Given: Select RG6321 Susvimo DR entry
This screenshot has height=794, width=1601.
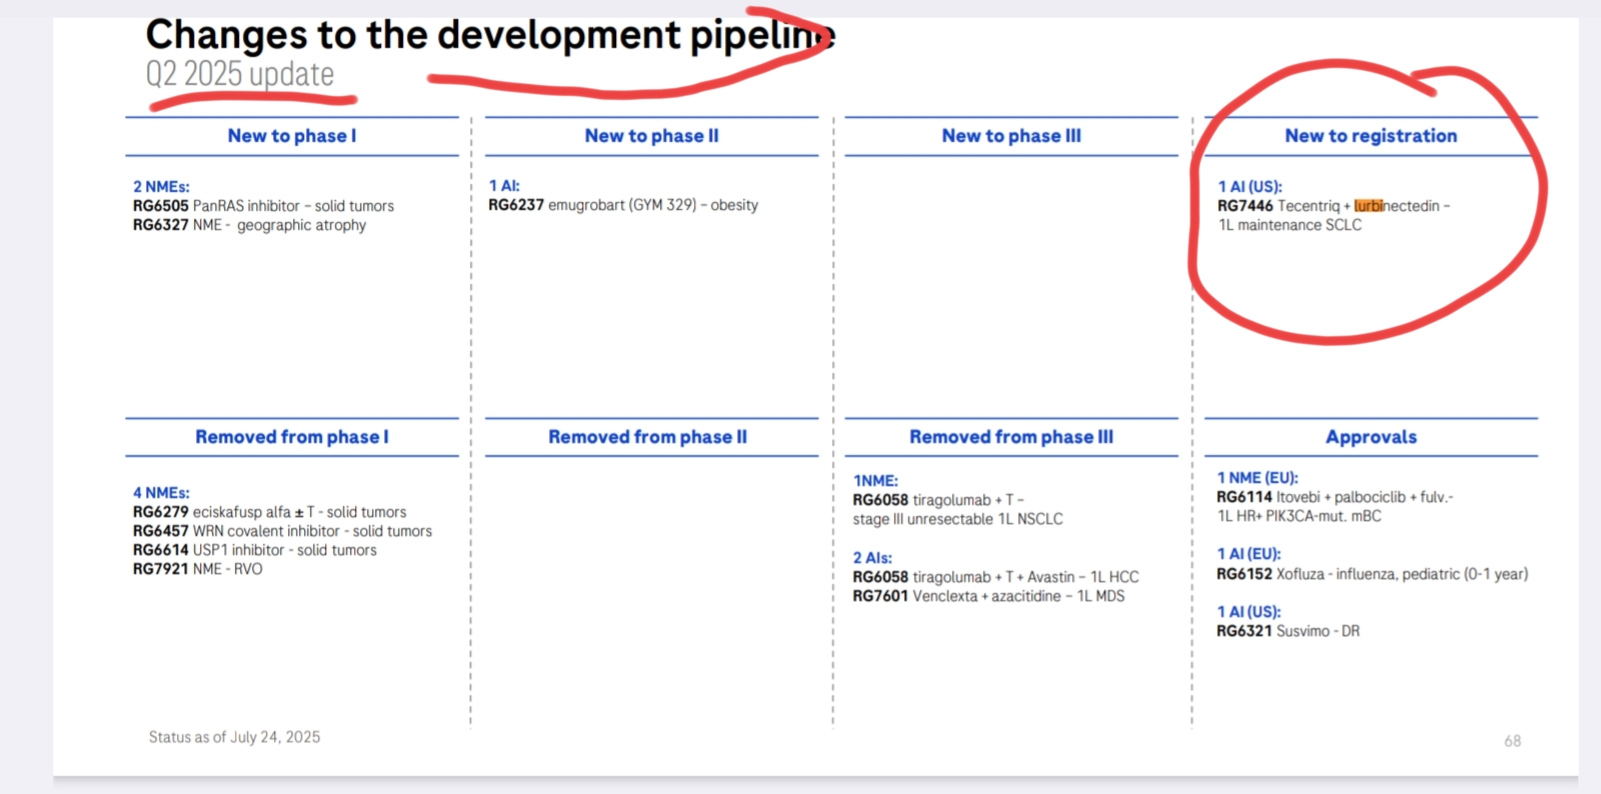Looking at the screenshot, I should 1288,631.
